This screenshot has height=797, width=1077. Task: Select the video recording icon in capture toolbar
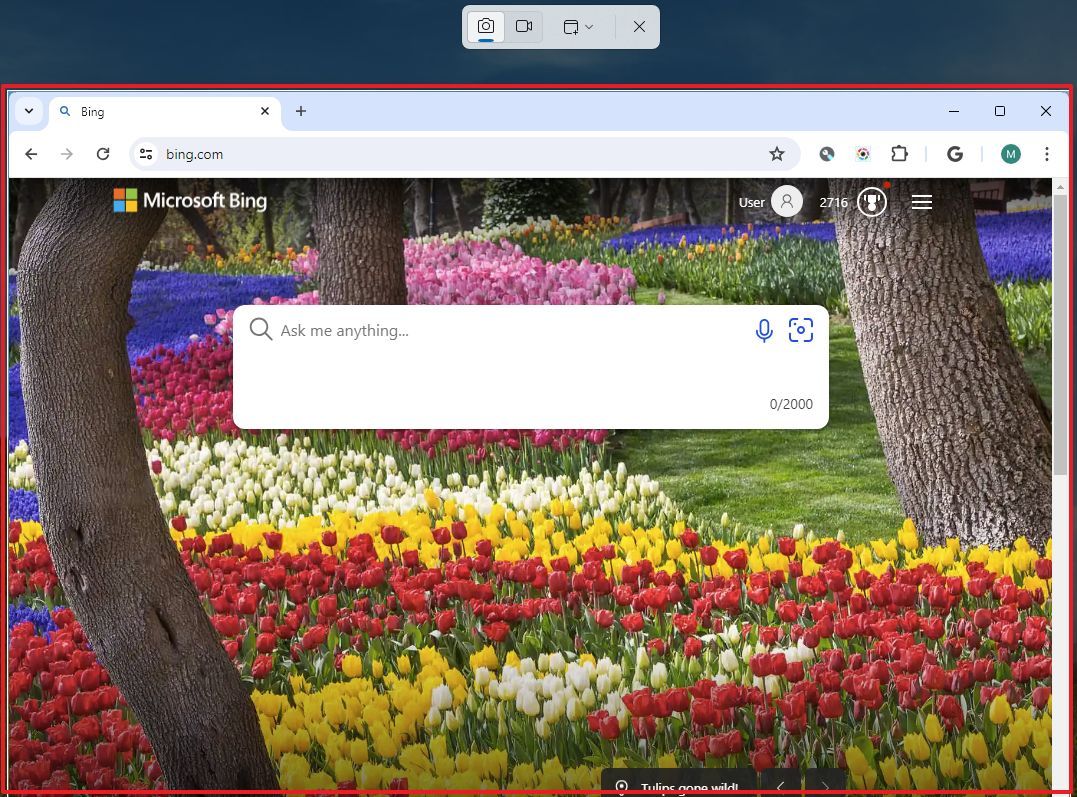524,26
